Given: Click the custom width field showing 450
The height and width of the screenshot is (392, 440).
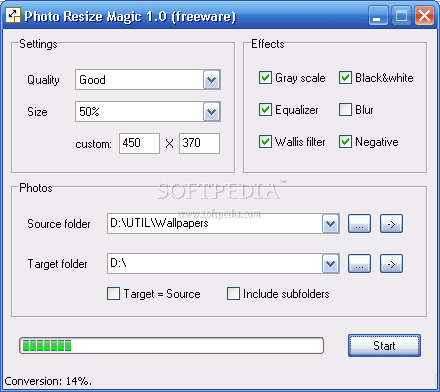Looking at the screenshot, I should pyautogui.click(x=139, y=143).
